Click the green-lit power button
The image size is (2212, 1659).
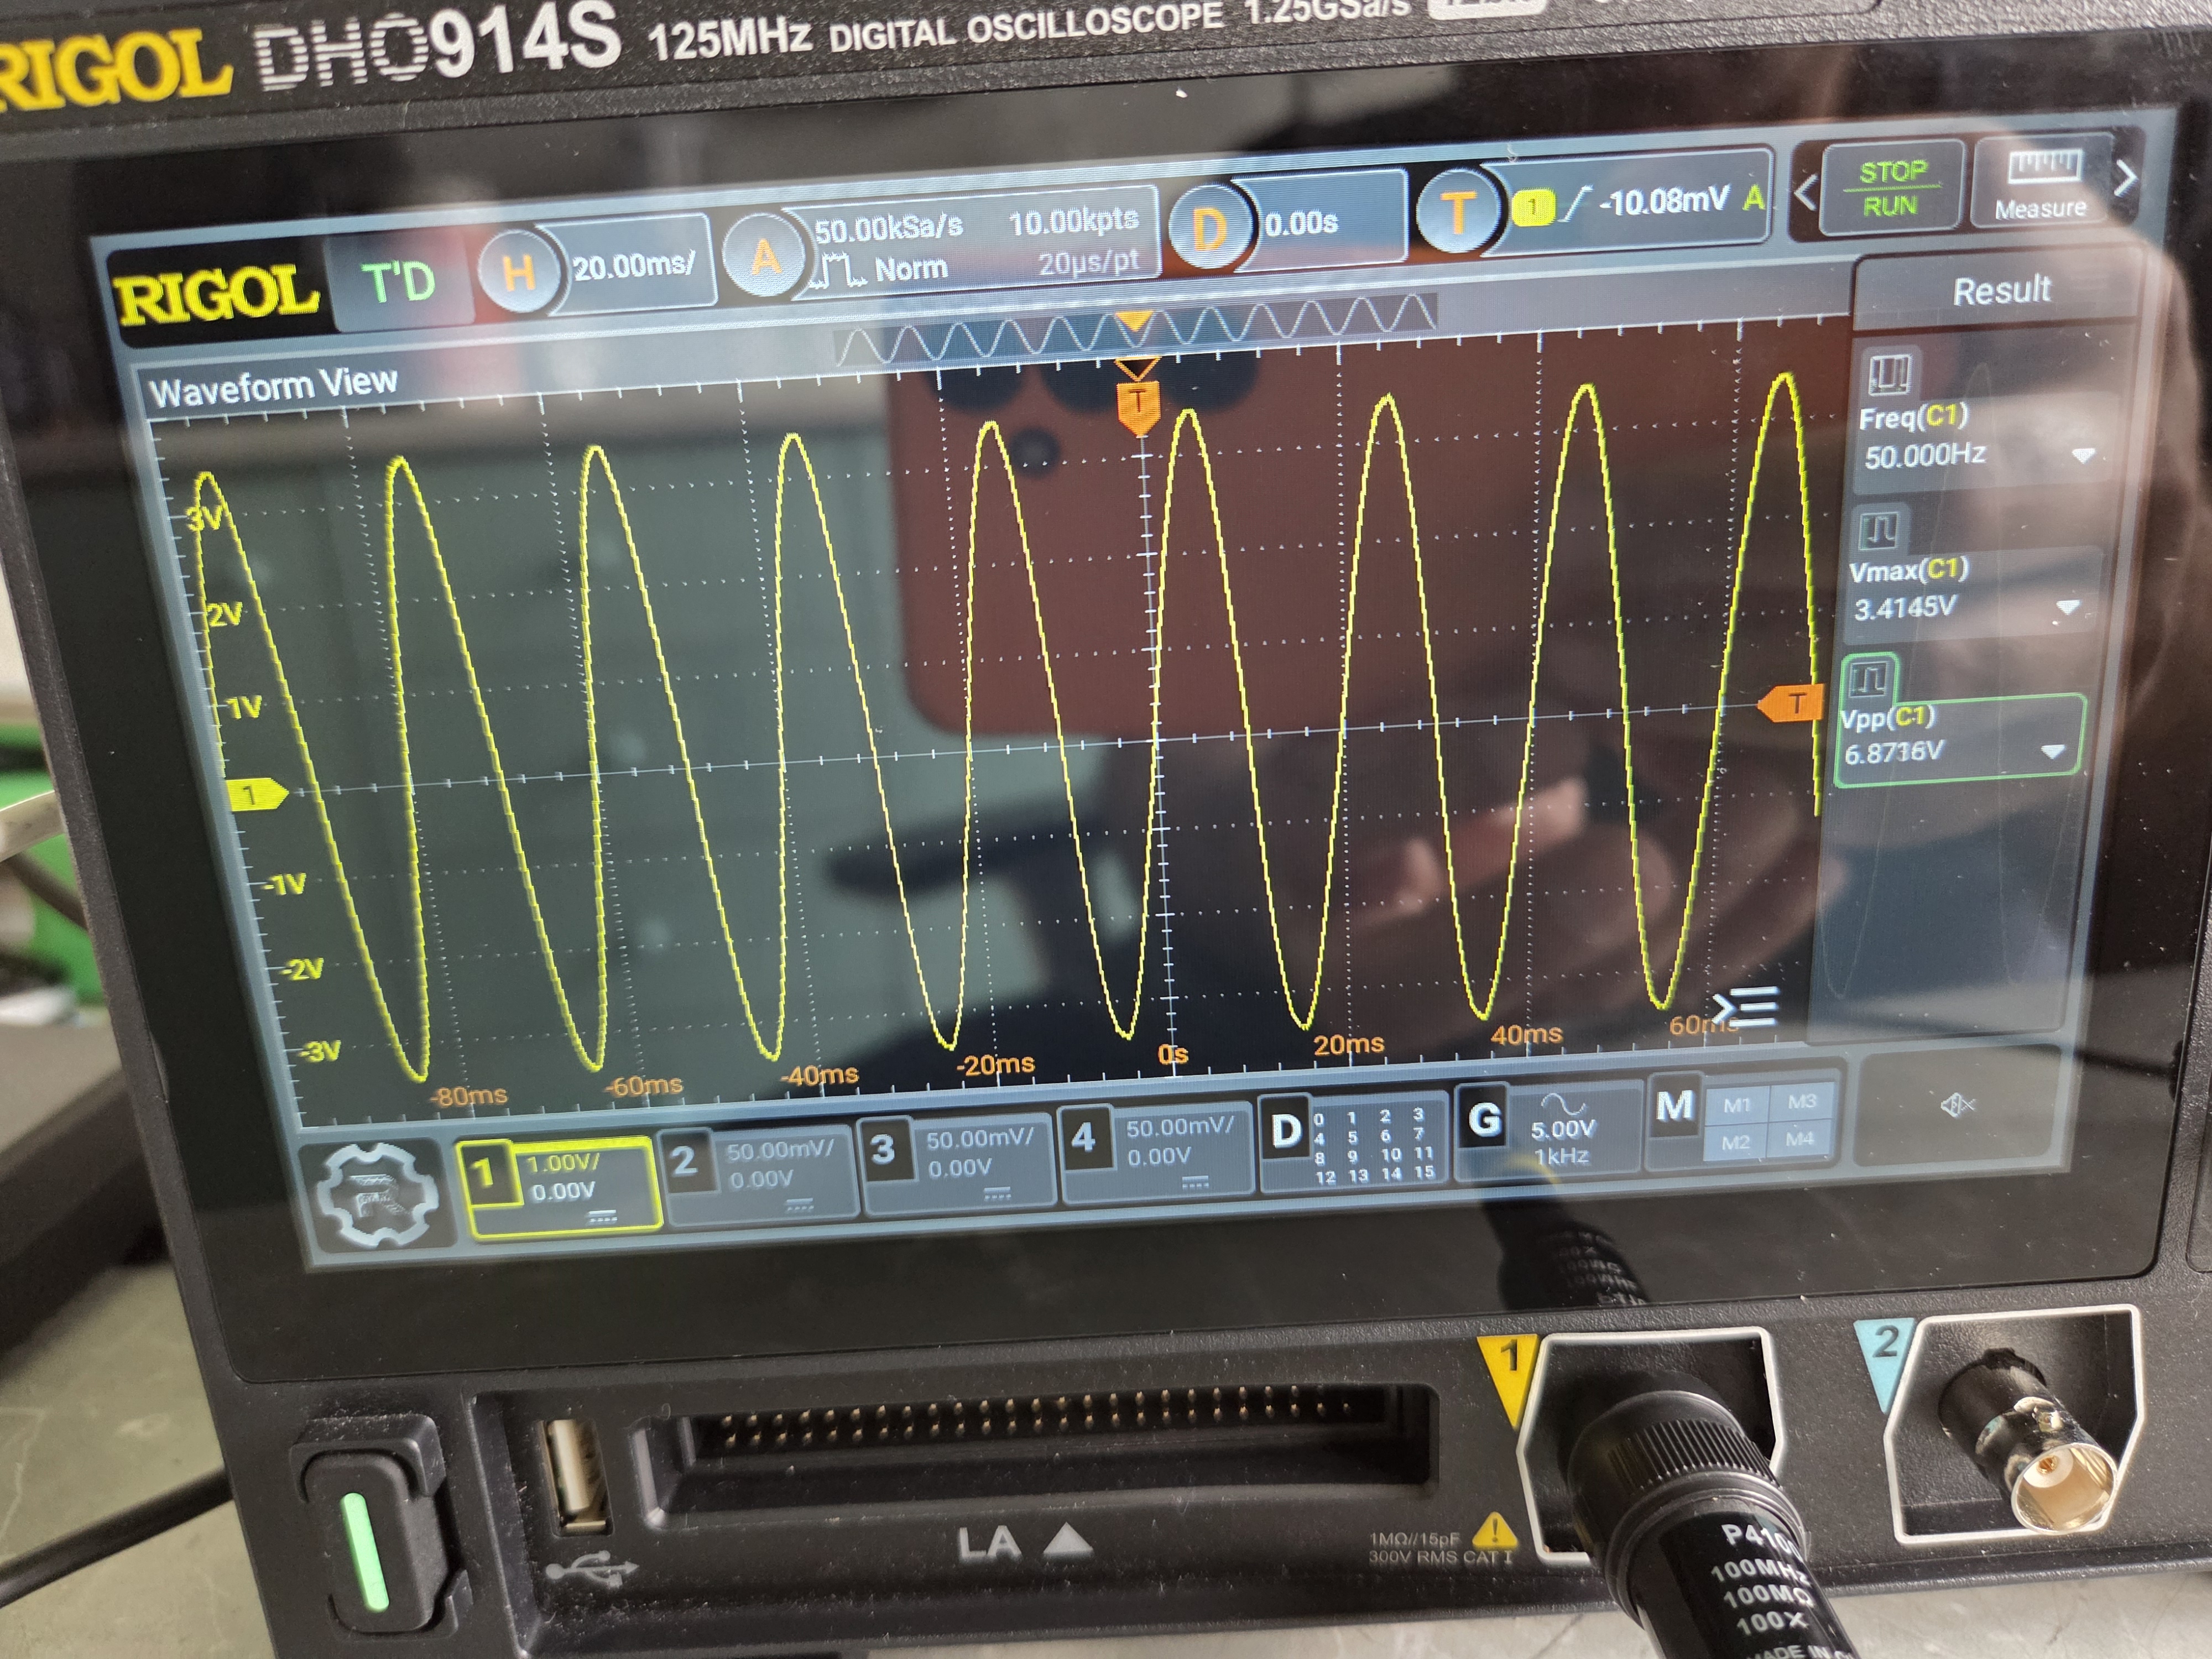click(x=365, y=1550)
